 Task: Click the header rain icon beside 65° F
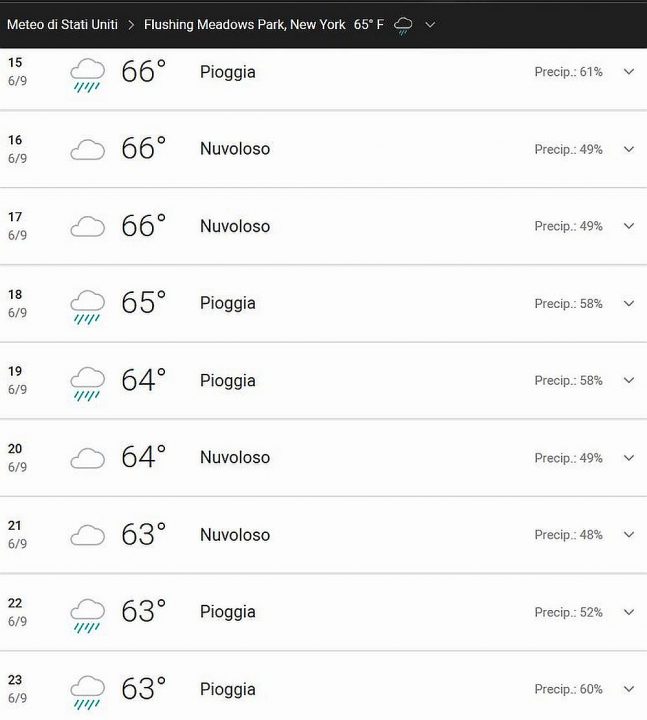point(403,26)
